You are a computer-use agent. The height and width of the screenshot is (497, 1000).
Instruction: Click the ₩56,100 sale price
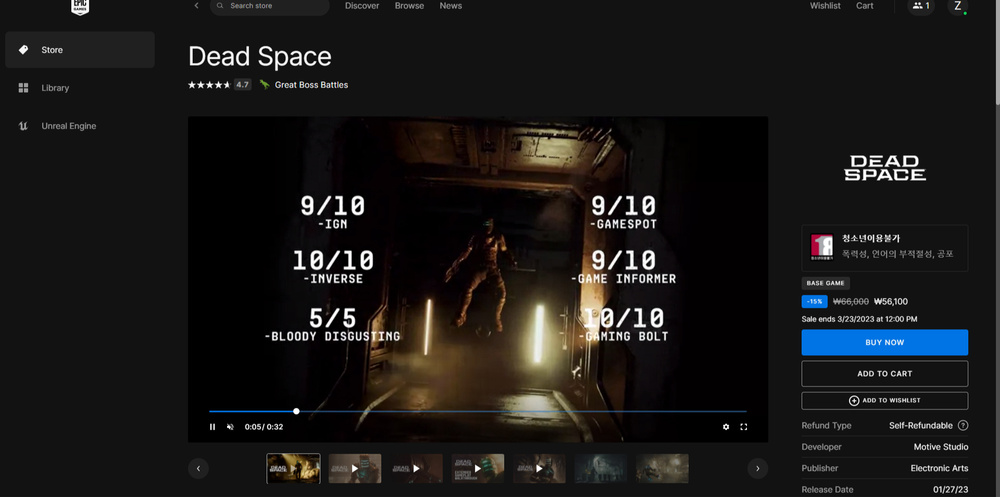890,302
